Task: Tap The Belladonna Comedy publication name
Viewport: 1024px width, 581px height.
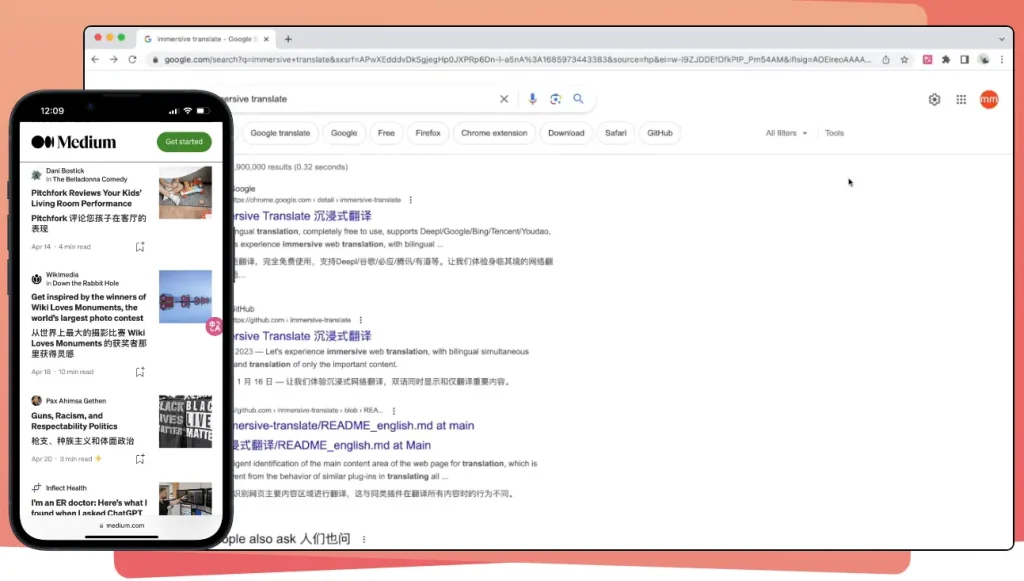Action: tap(89, 180)
